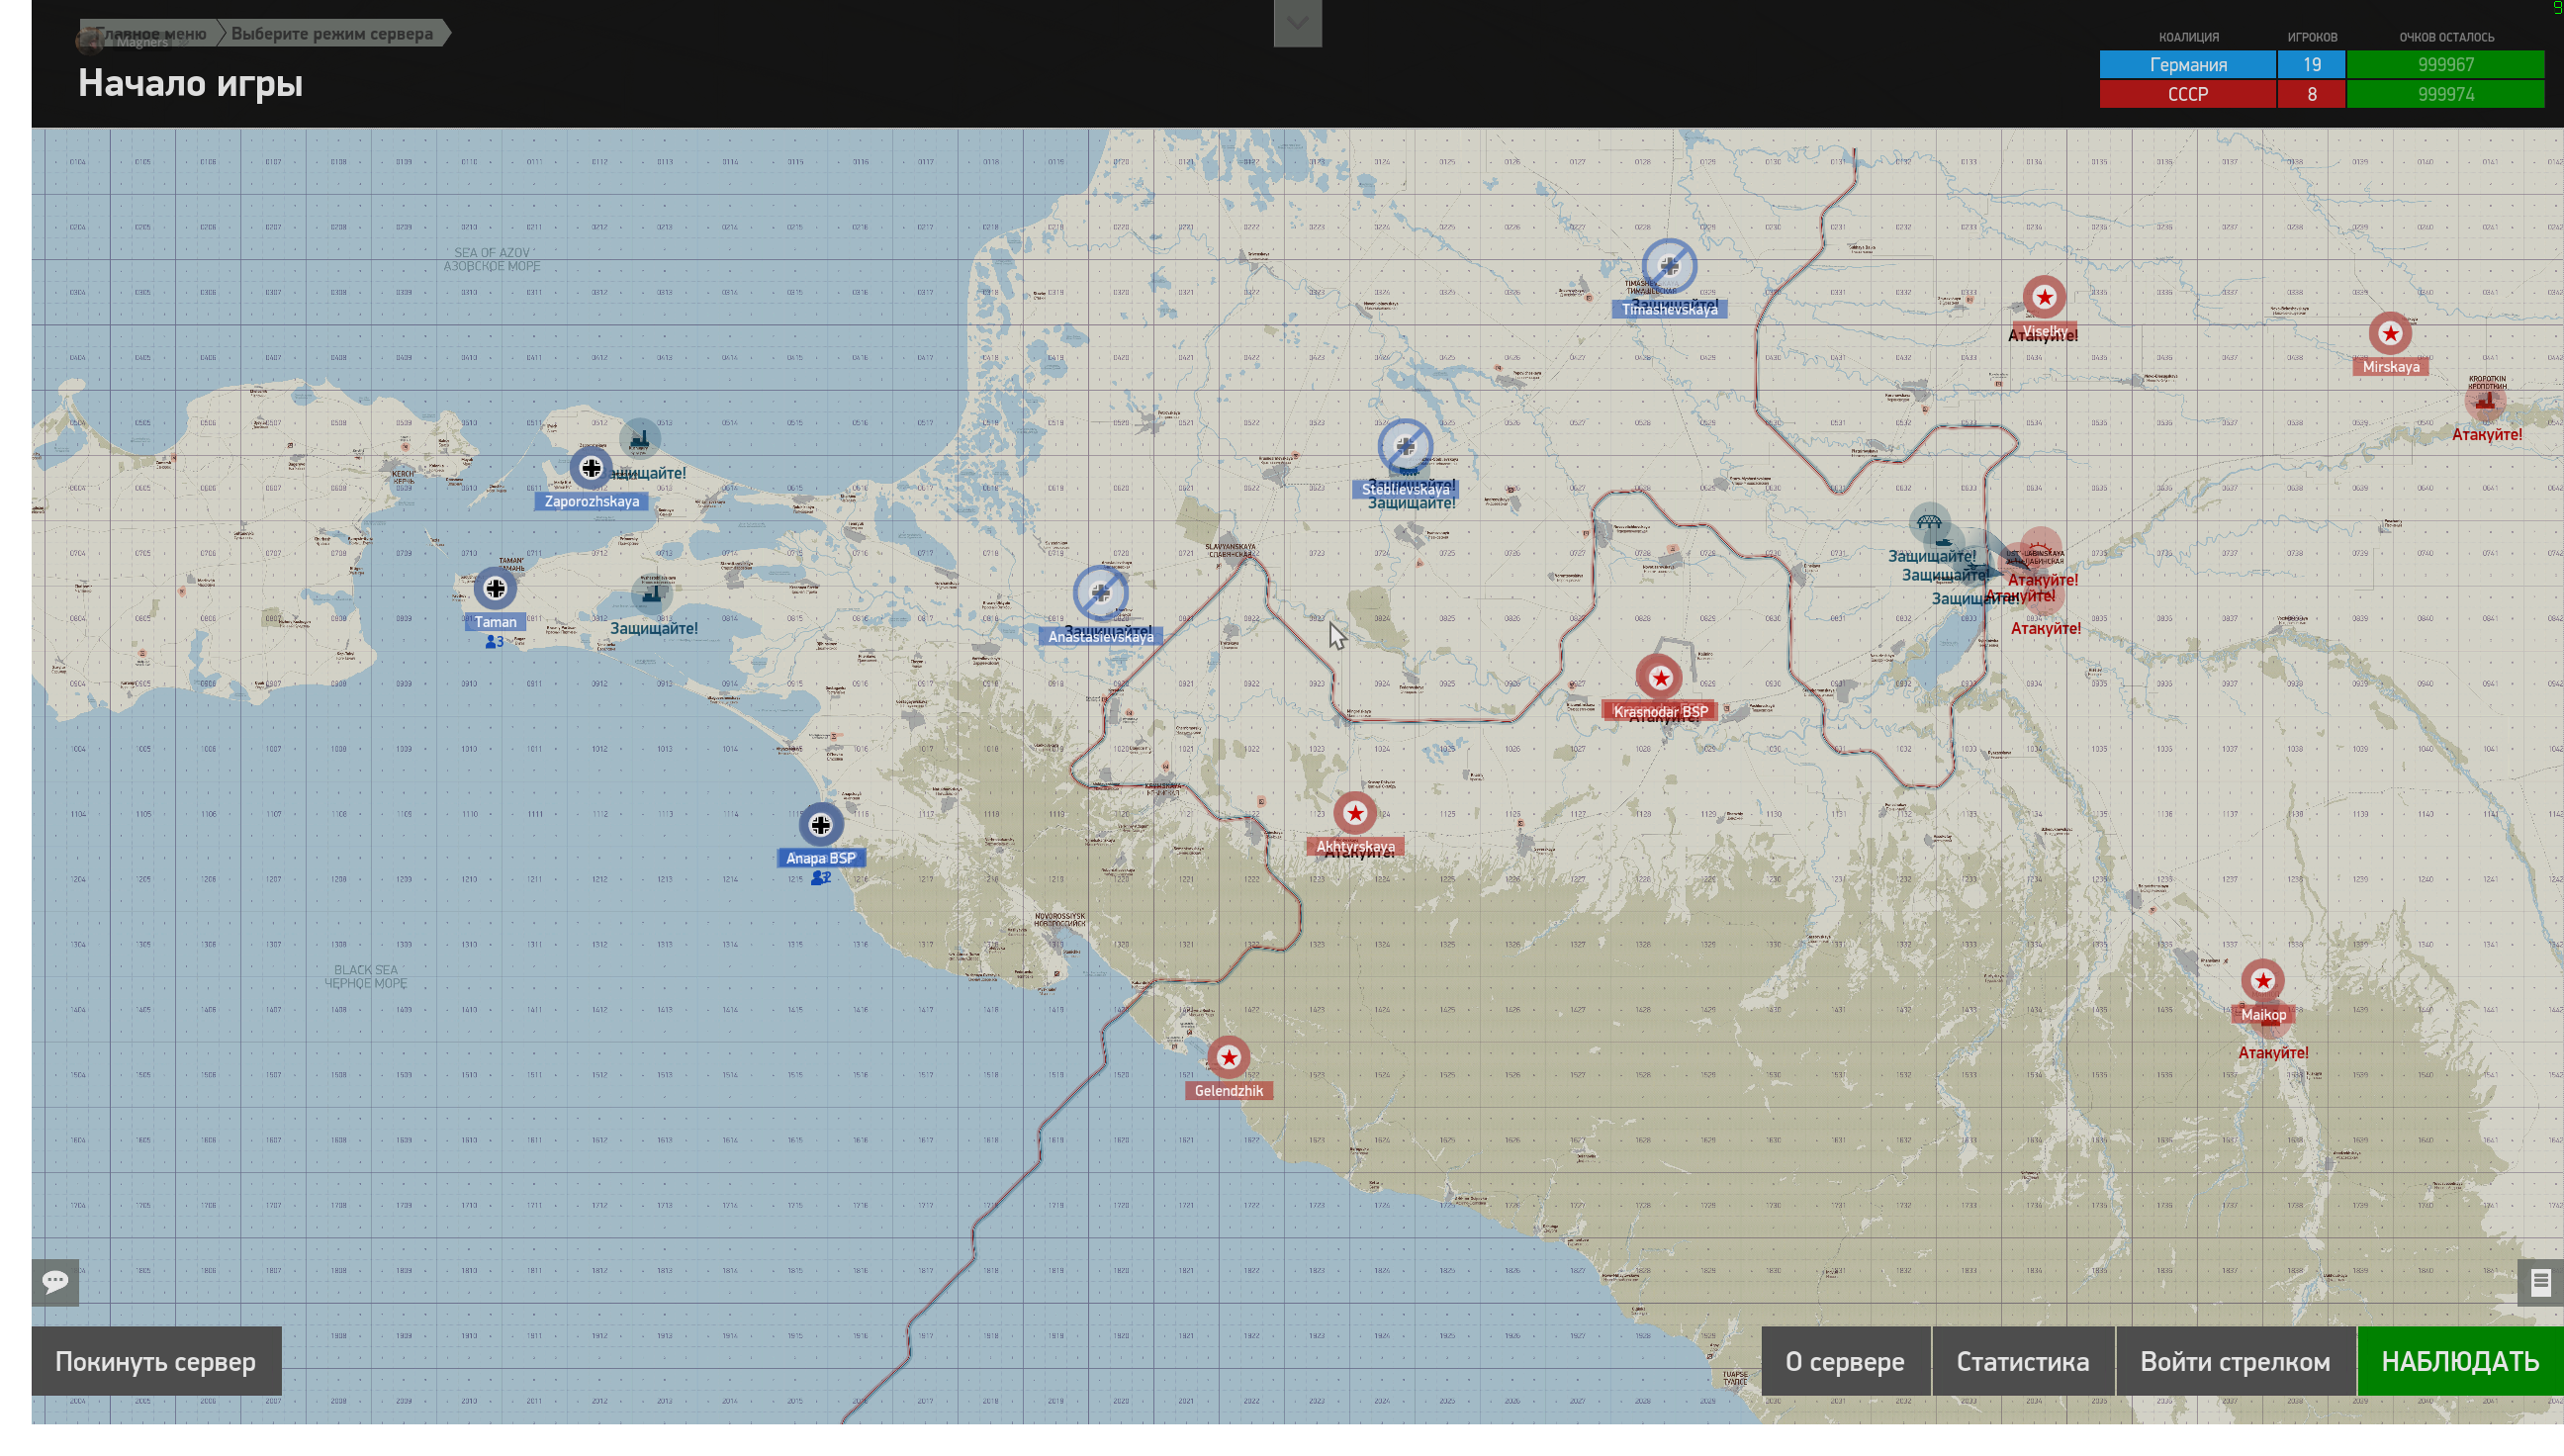Open Выберите режим сервера breadcrumb
Screen dimensions: 2564x1456
[x=332, y=33]
